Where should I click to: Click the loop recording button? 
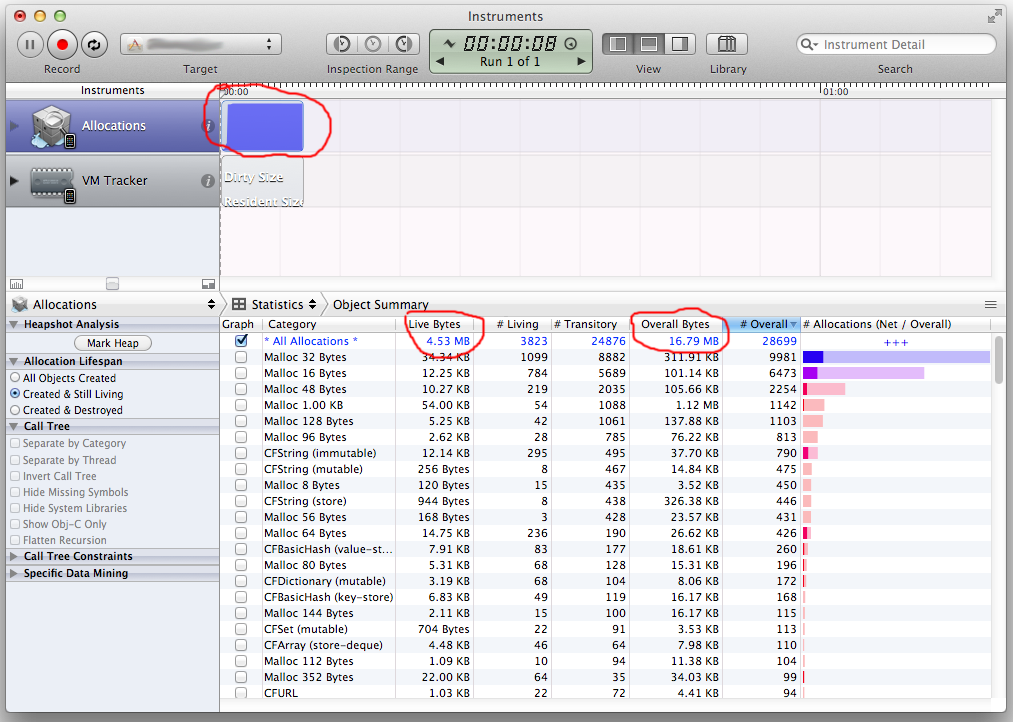click(94, 44)
